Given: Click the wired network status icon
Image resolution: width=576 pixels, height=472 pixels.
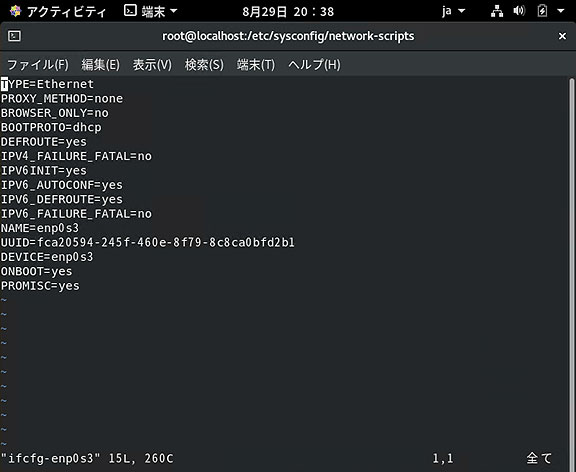Looking at the screenshot, I should point(497,11).
